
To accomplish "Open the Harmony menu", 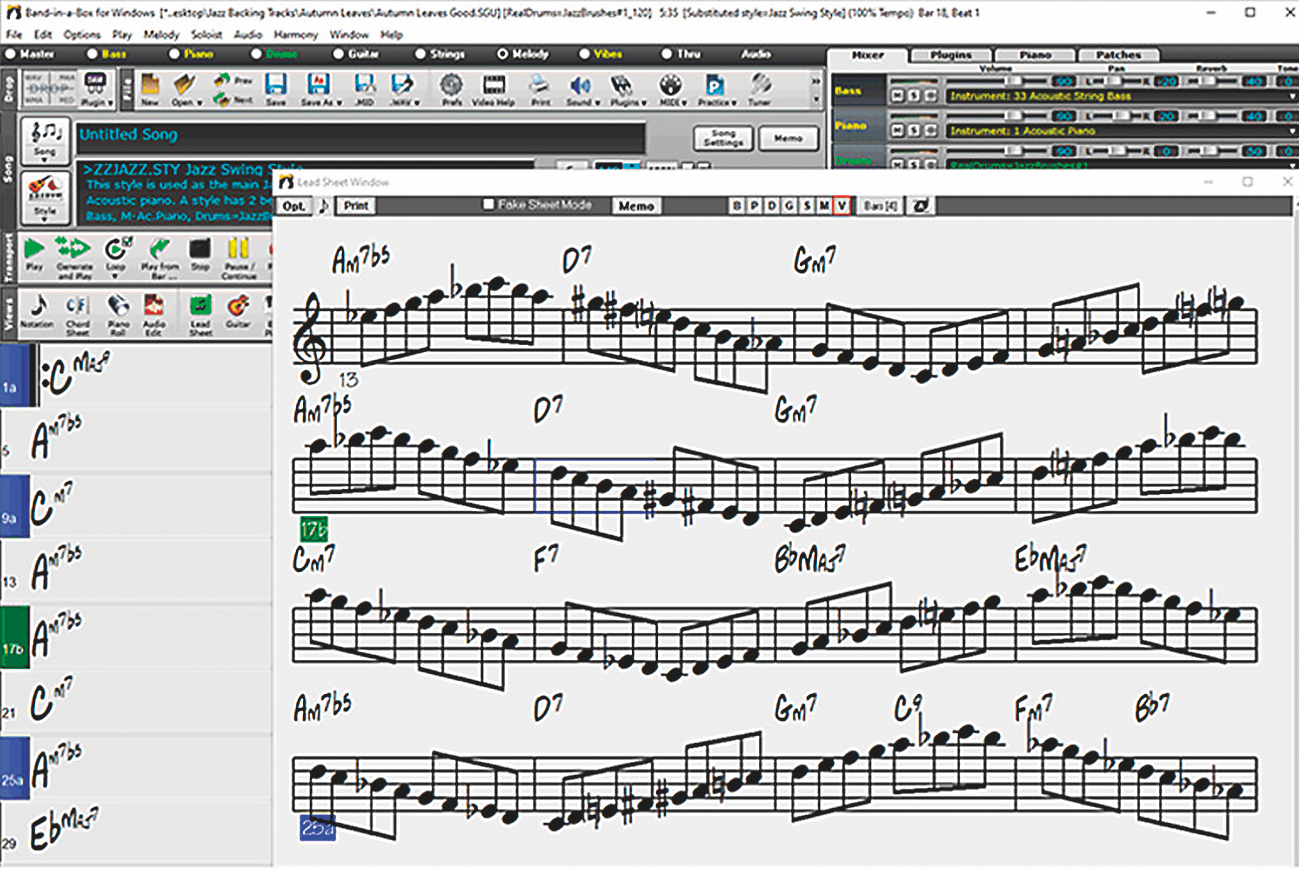I will pos(296,34).
